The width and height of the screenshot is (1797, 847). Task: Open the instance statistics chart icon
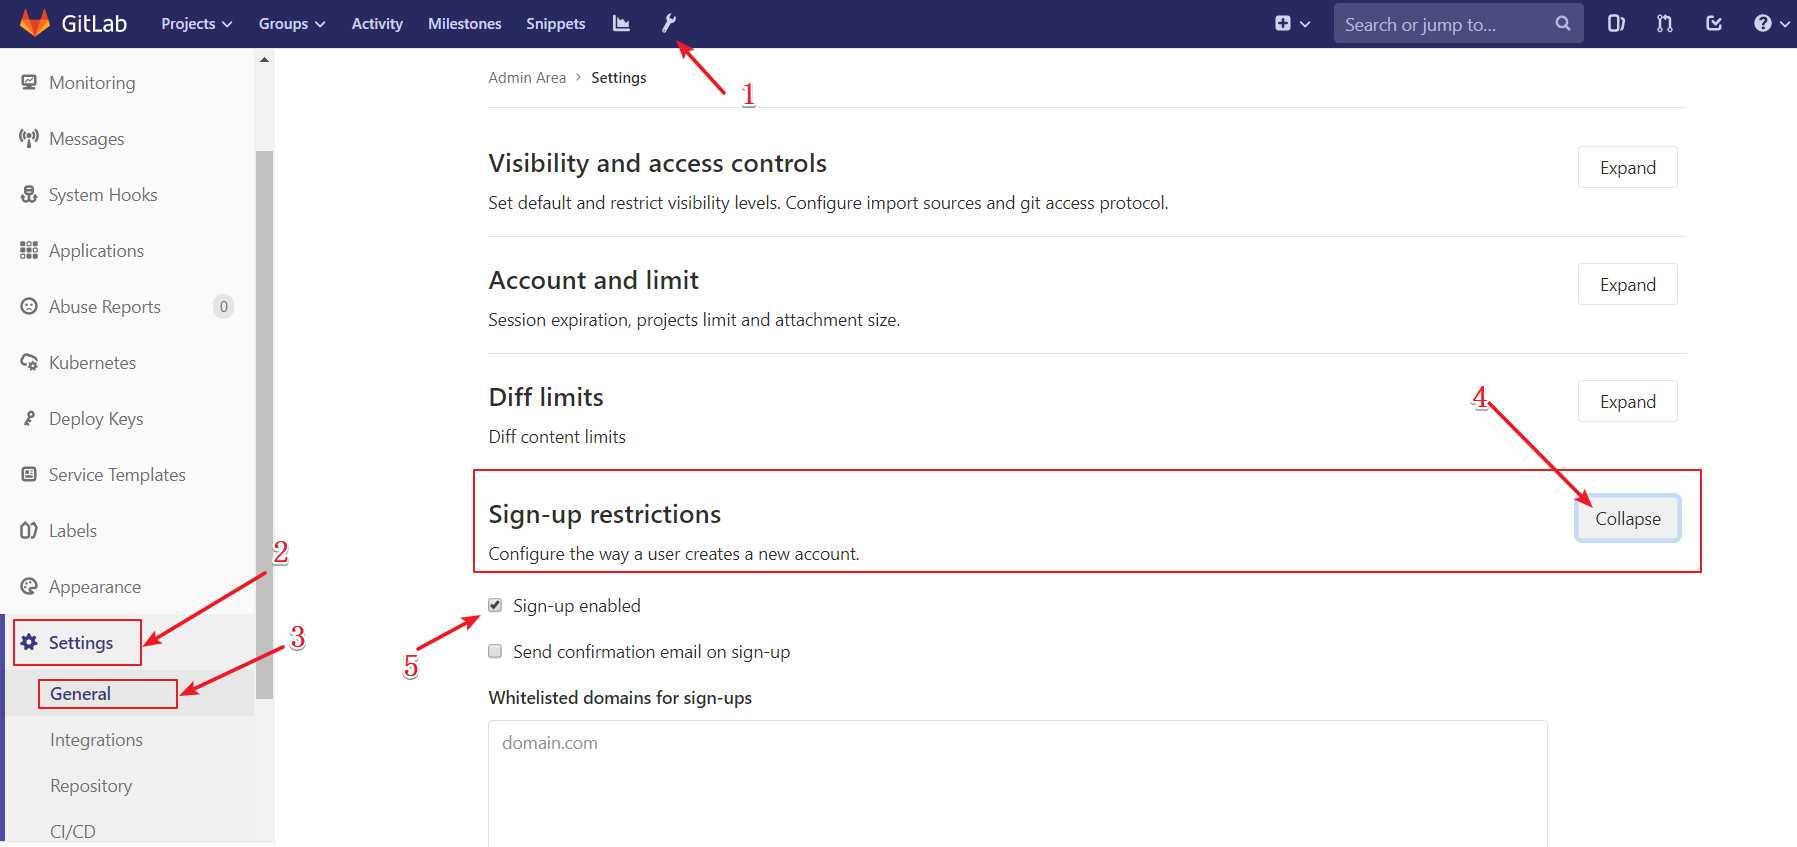tap(621, 23)
